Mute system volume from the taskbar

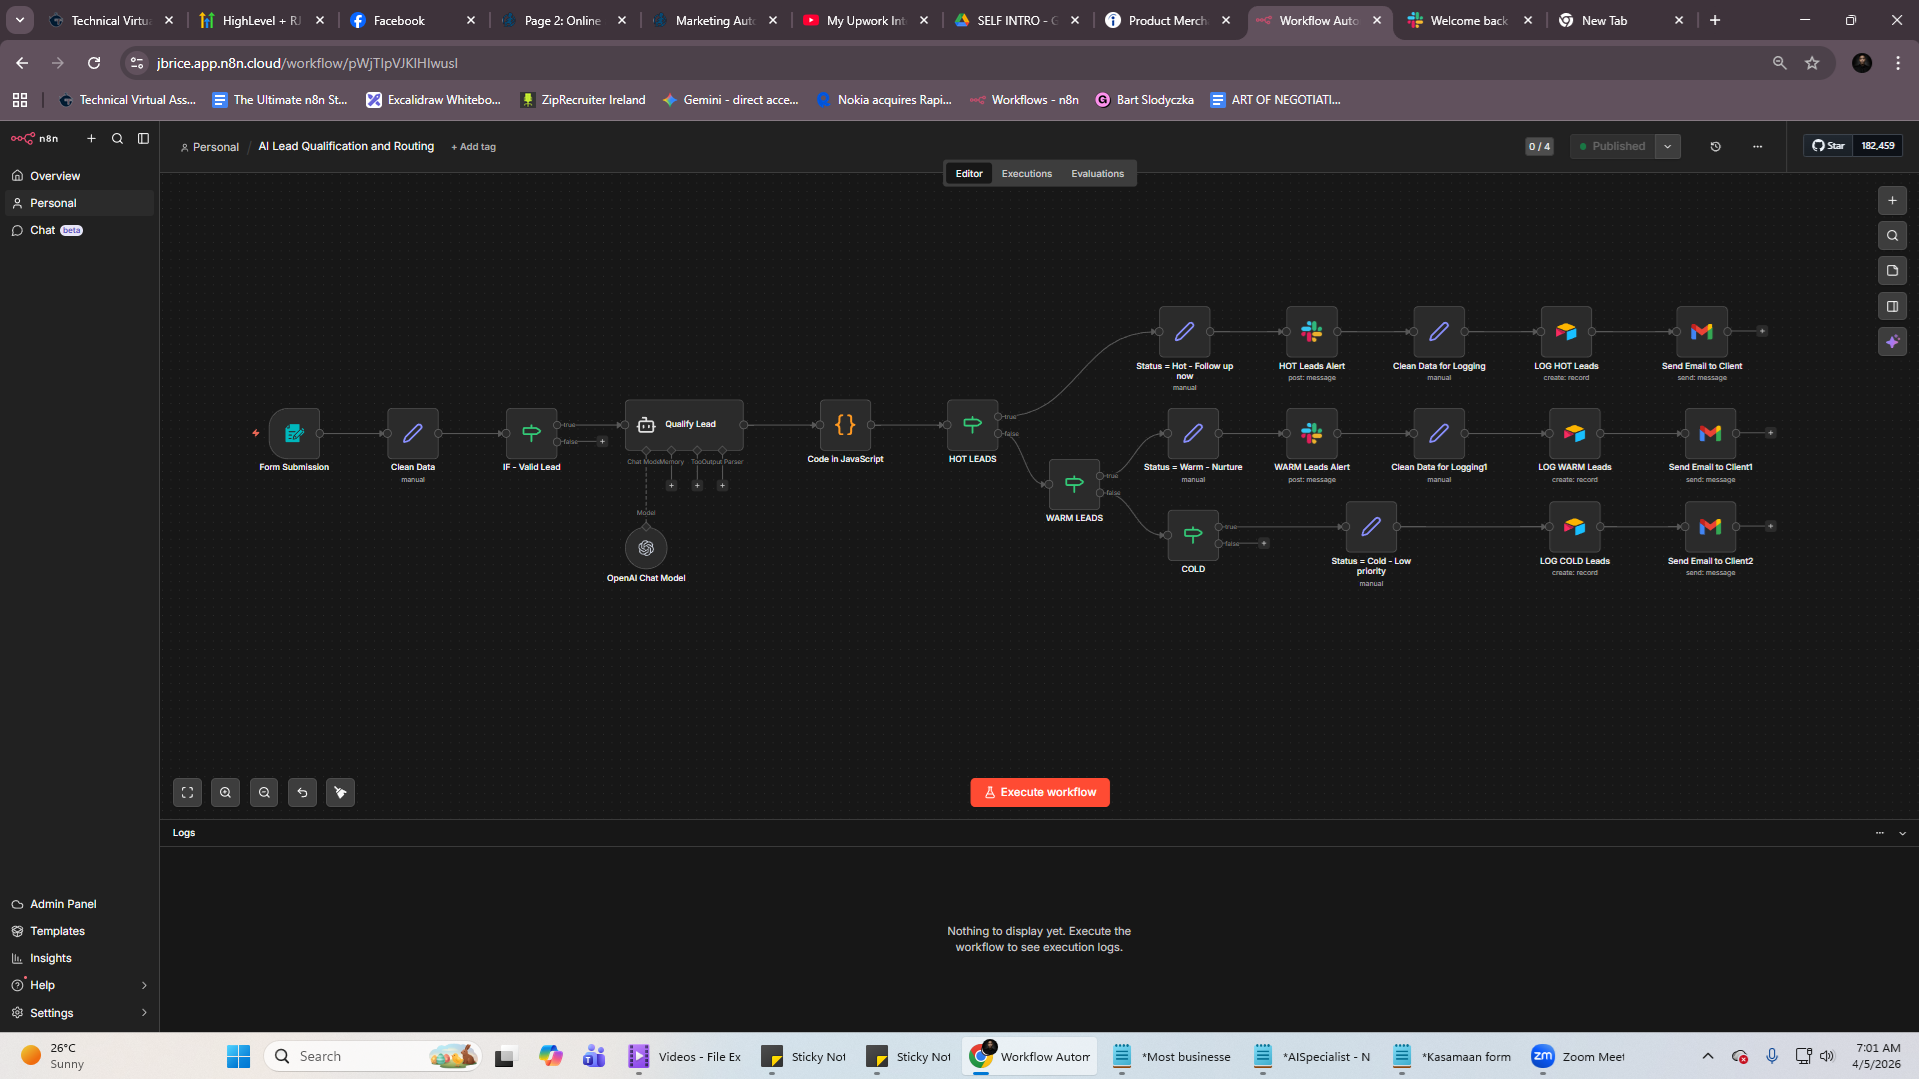point(1827,1056)
